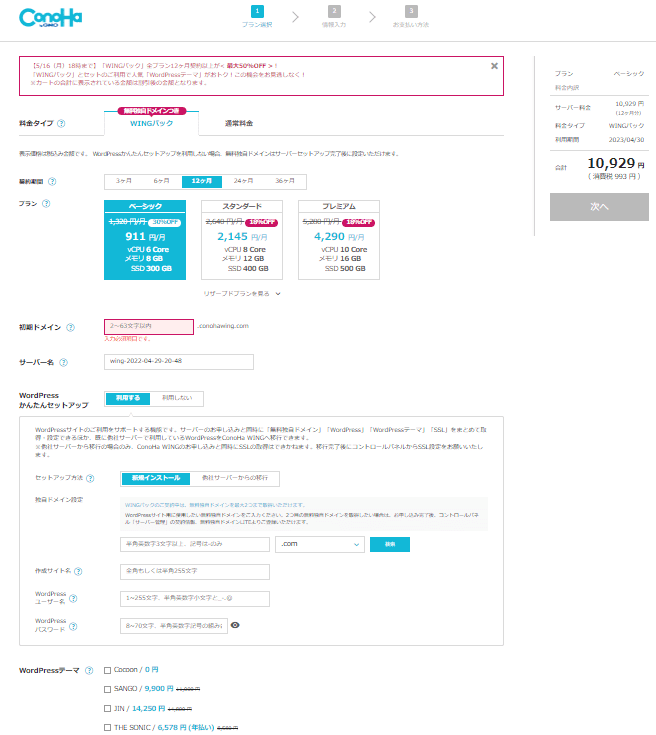
Task: Open help icon next to 初期ドメイン
Action: 70,327
